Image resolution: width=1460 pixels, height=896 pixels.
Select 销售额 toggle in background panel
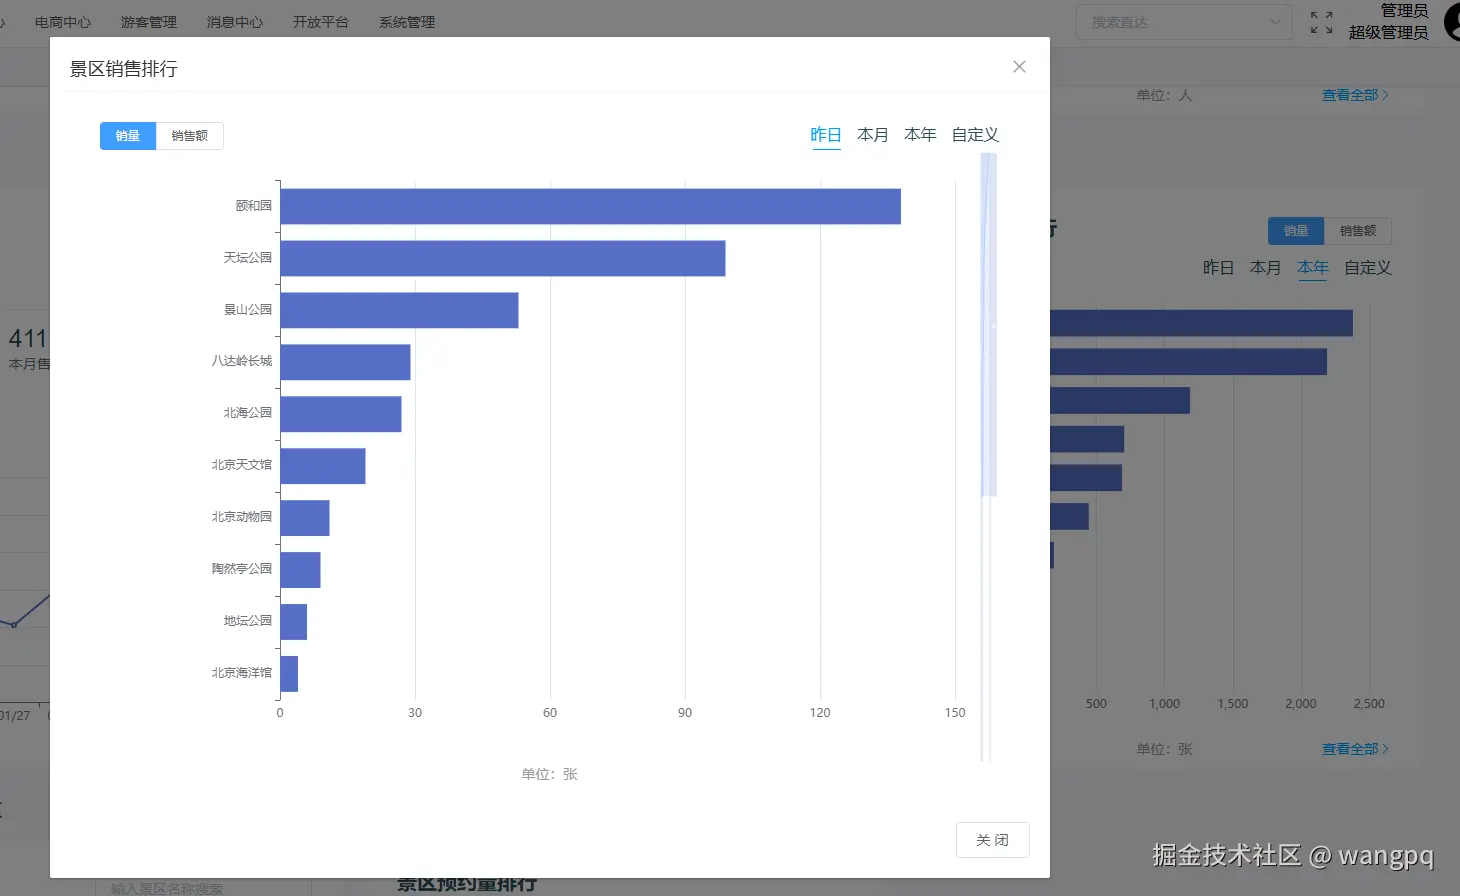pos(1358,231)
